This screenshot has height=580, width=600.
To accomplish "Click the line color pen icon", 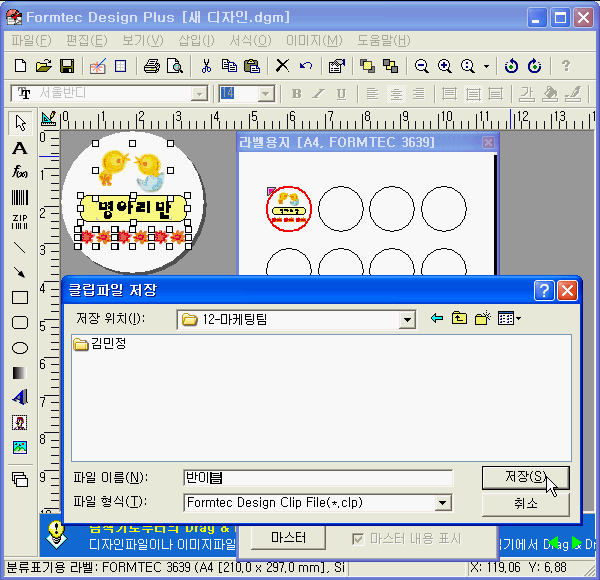I will pos(573,94).
